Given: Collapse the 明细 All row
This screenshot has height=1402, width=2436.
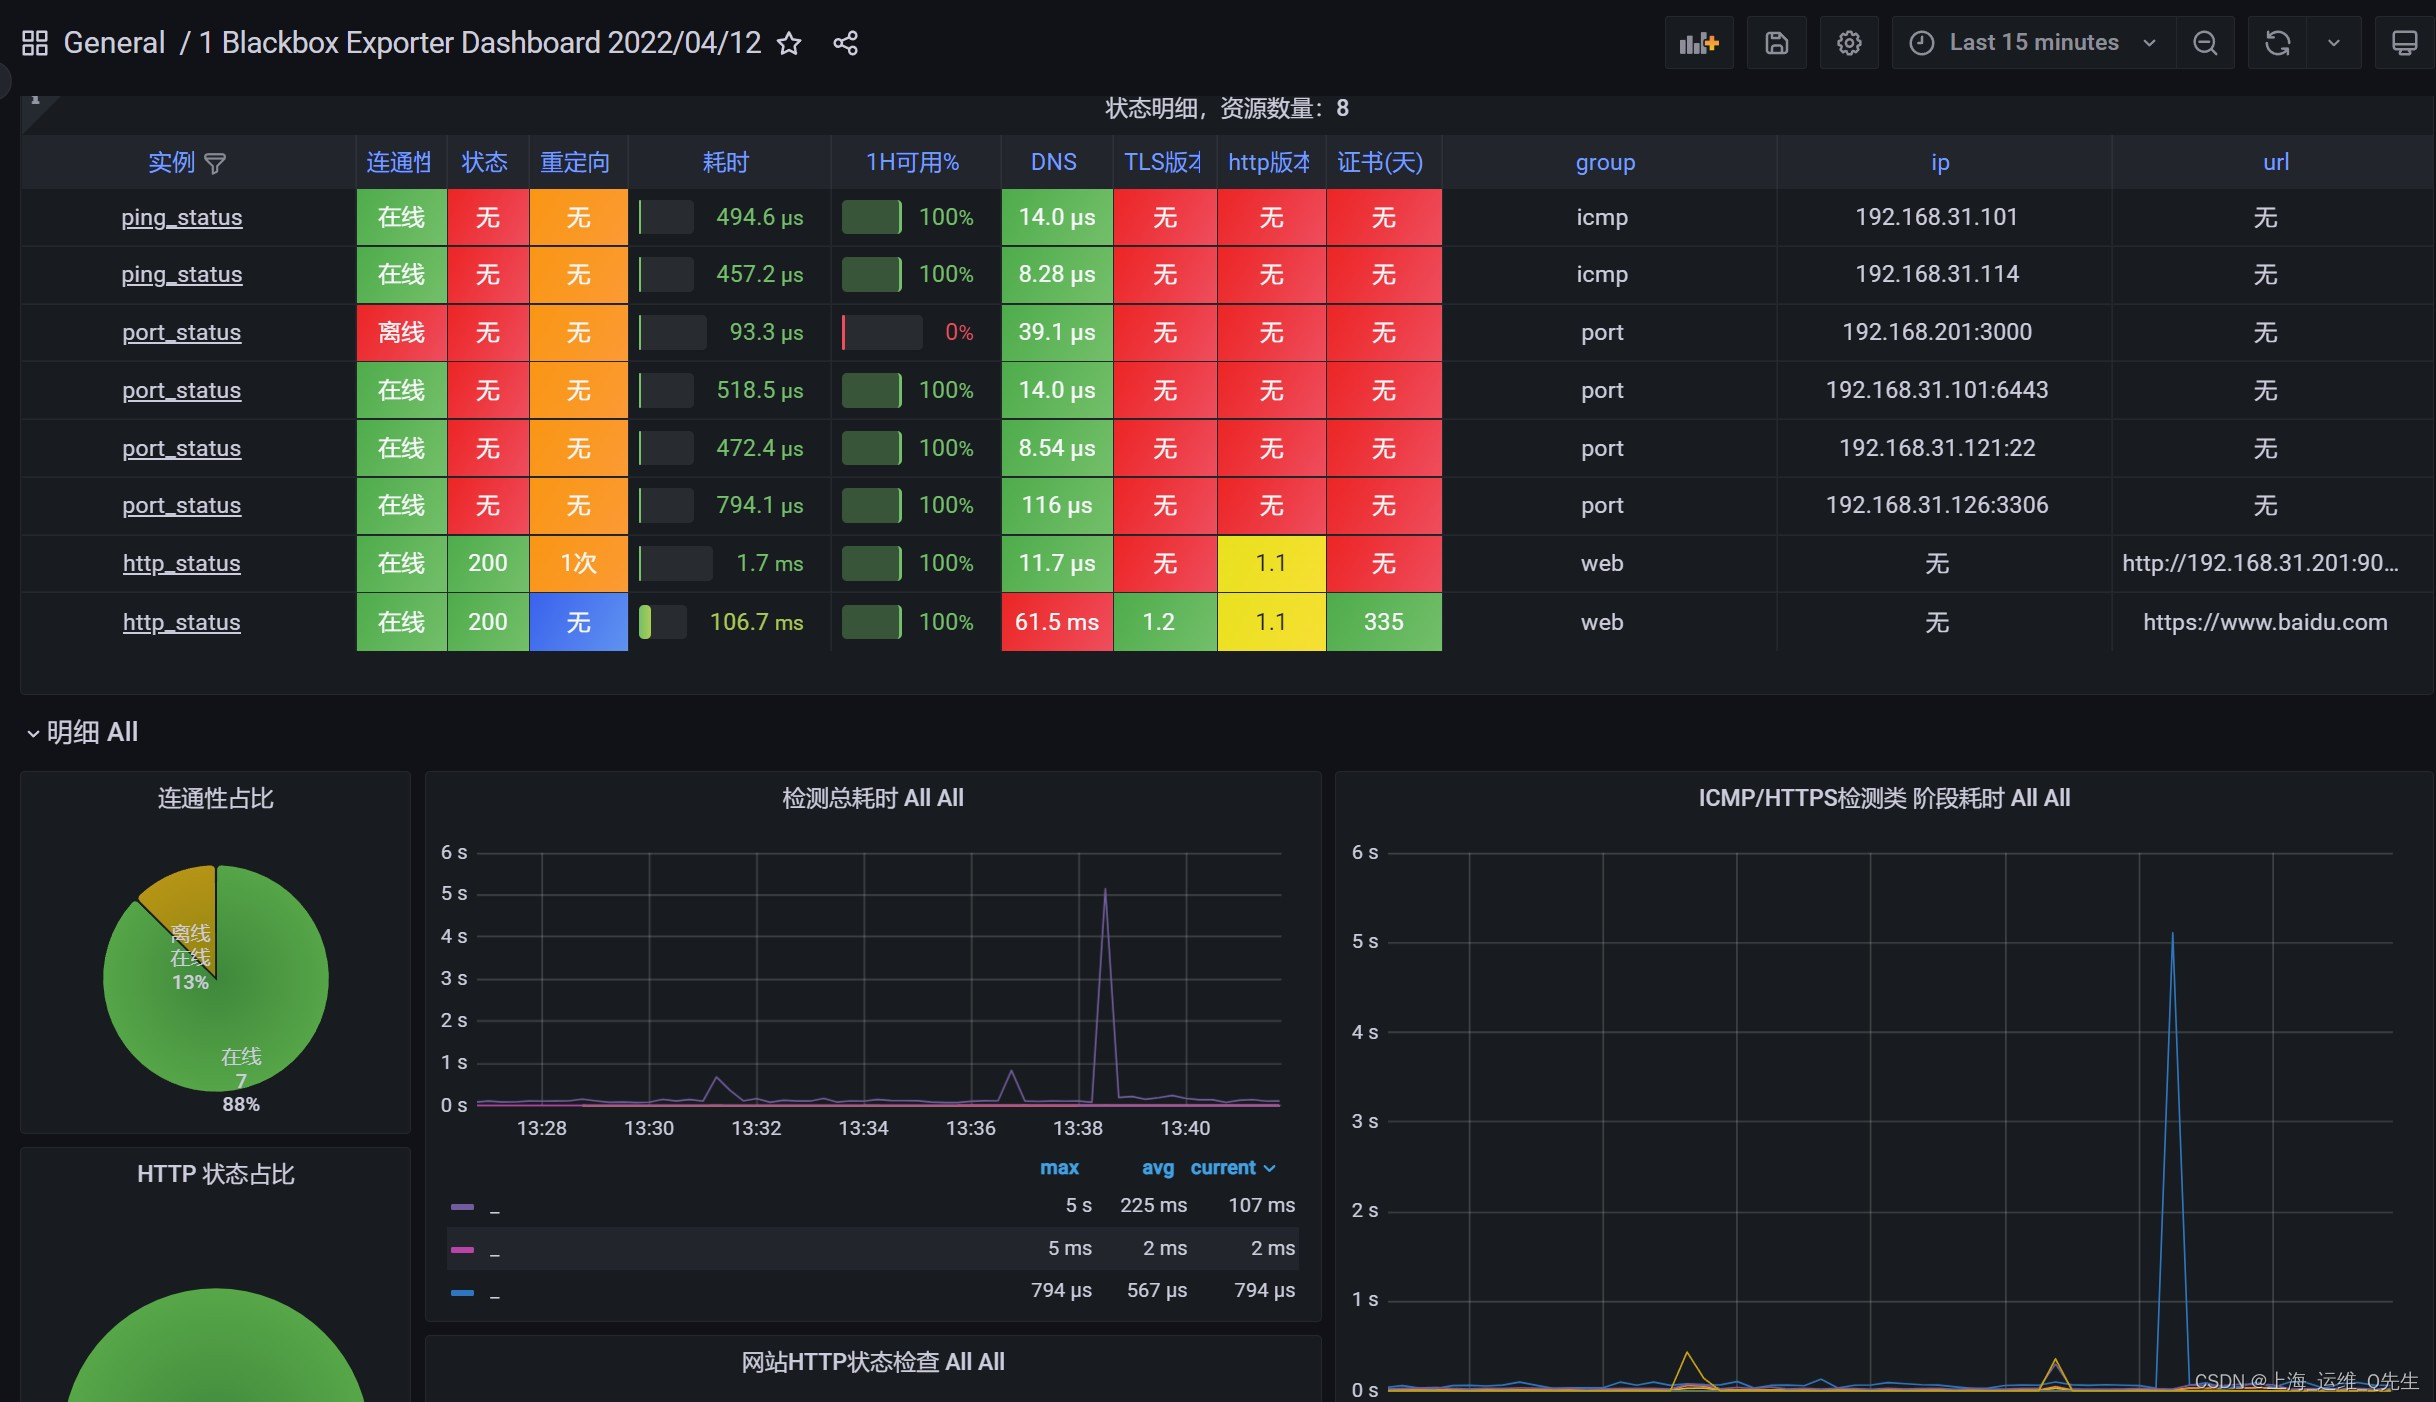Looking at the screenshot, I should [x=82, y=732].
